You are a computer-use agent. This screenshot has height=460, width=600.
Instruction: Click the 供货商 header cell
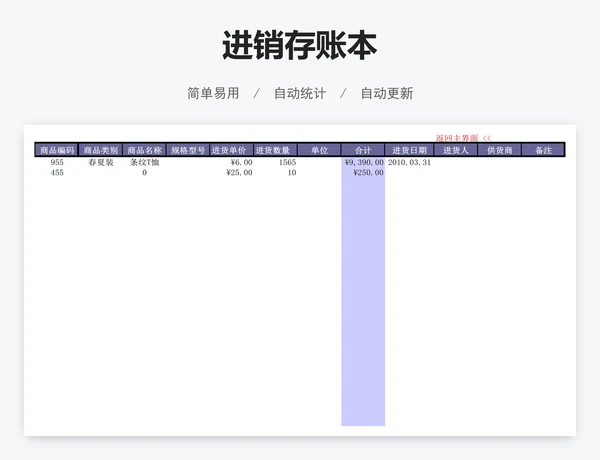click(500, 150)
